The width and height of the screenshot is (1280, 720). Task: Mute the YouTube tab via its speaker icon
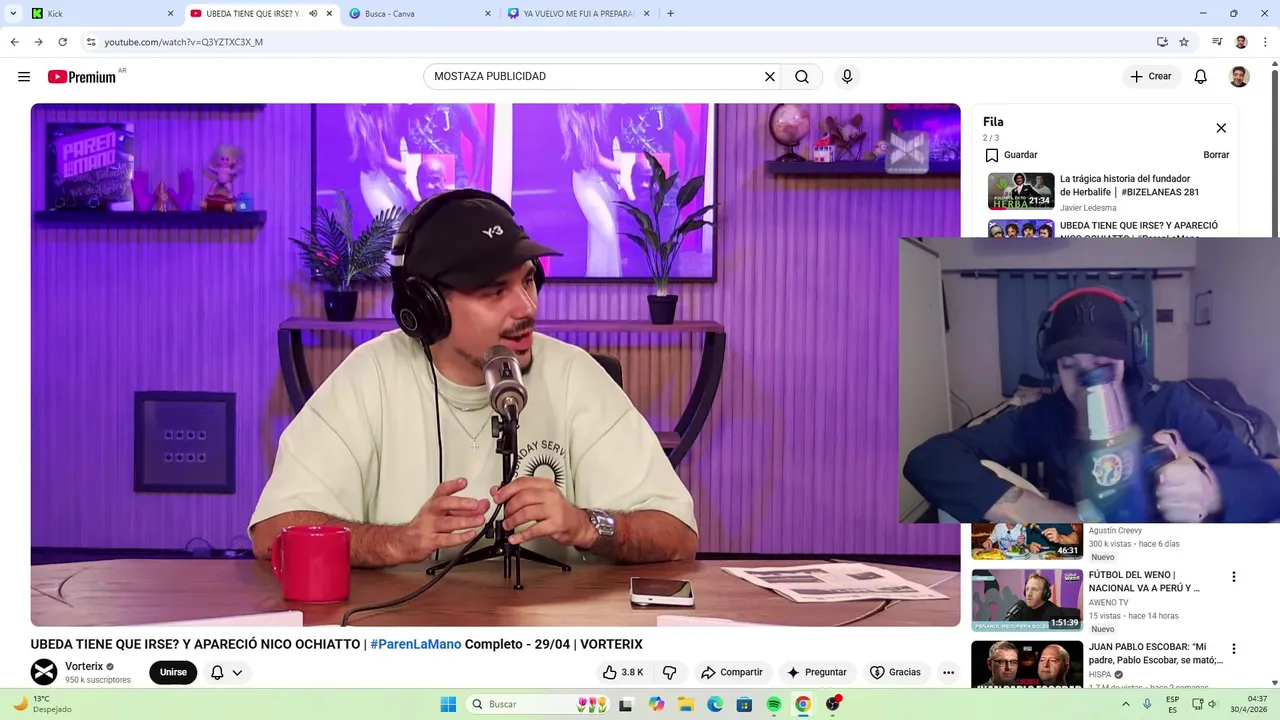pyautogui.click(x=313, y=14)
